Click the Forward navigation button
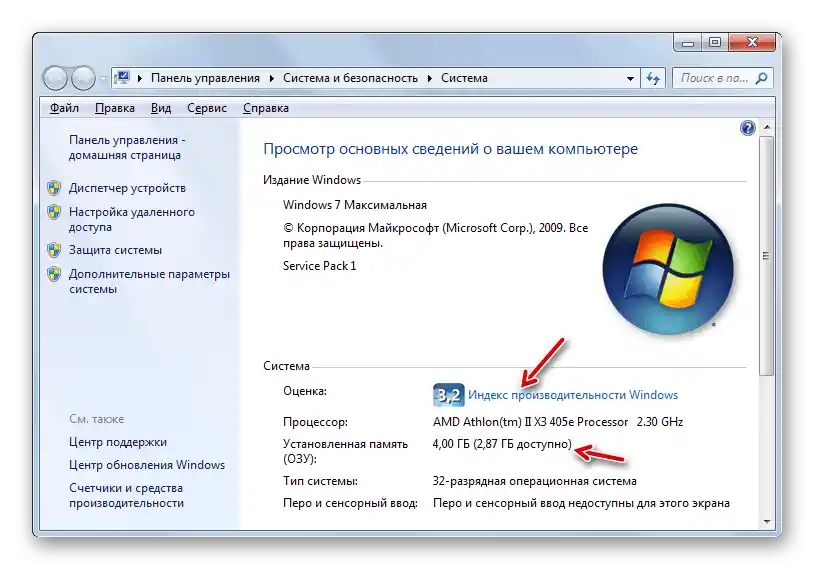The height and width of the screenshot is (570, 815). (83, 78)
